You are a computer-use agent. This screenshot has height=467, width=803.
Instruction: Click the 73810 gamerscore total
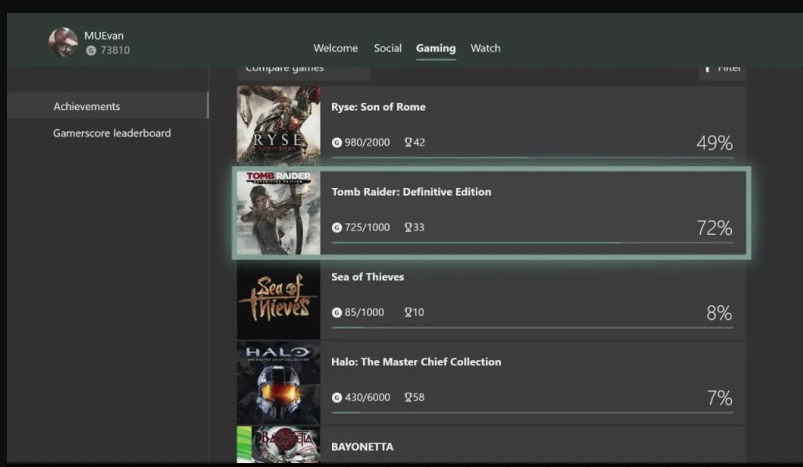click(115, 50)
